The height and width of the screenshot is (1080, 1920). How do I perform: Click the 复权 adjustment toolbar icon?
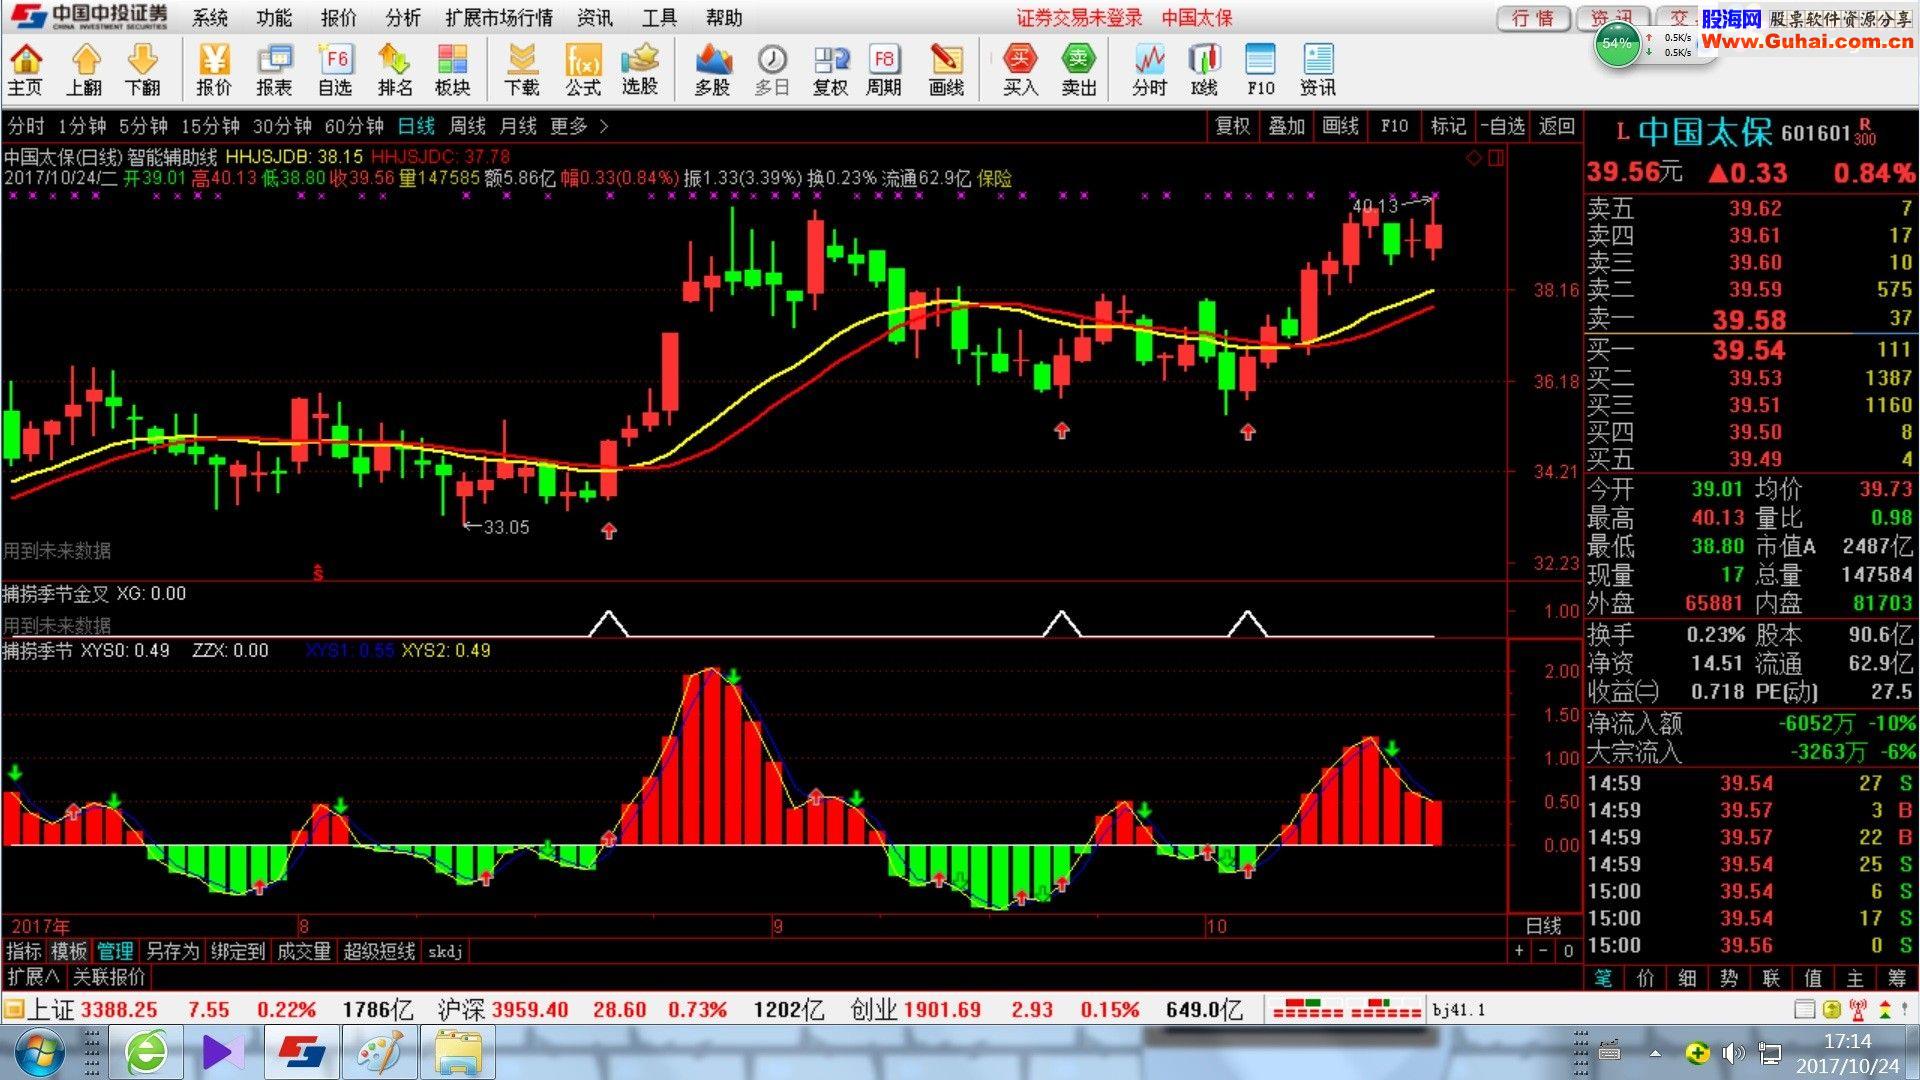point(830,70)
